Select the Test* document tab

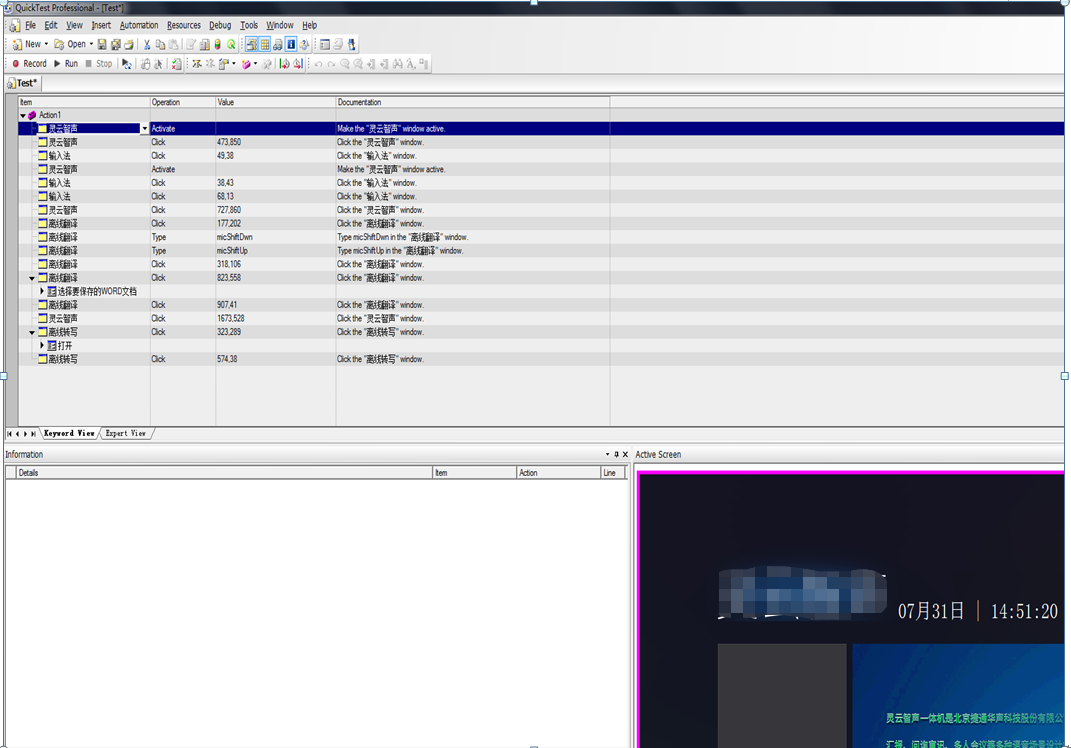23,83
